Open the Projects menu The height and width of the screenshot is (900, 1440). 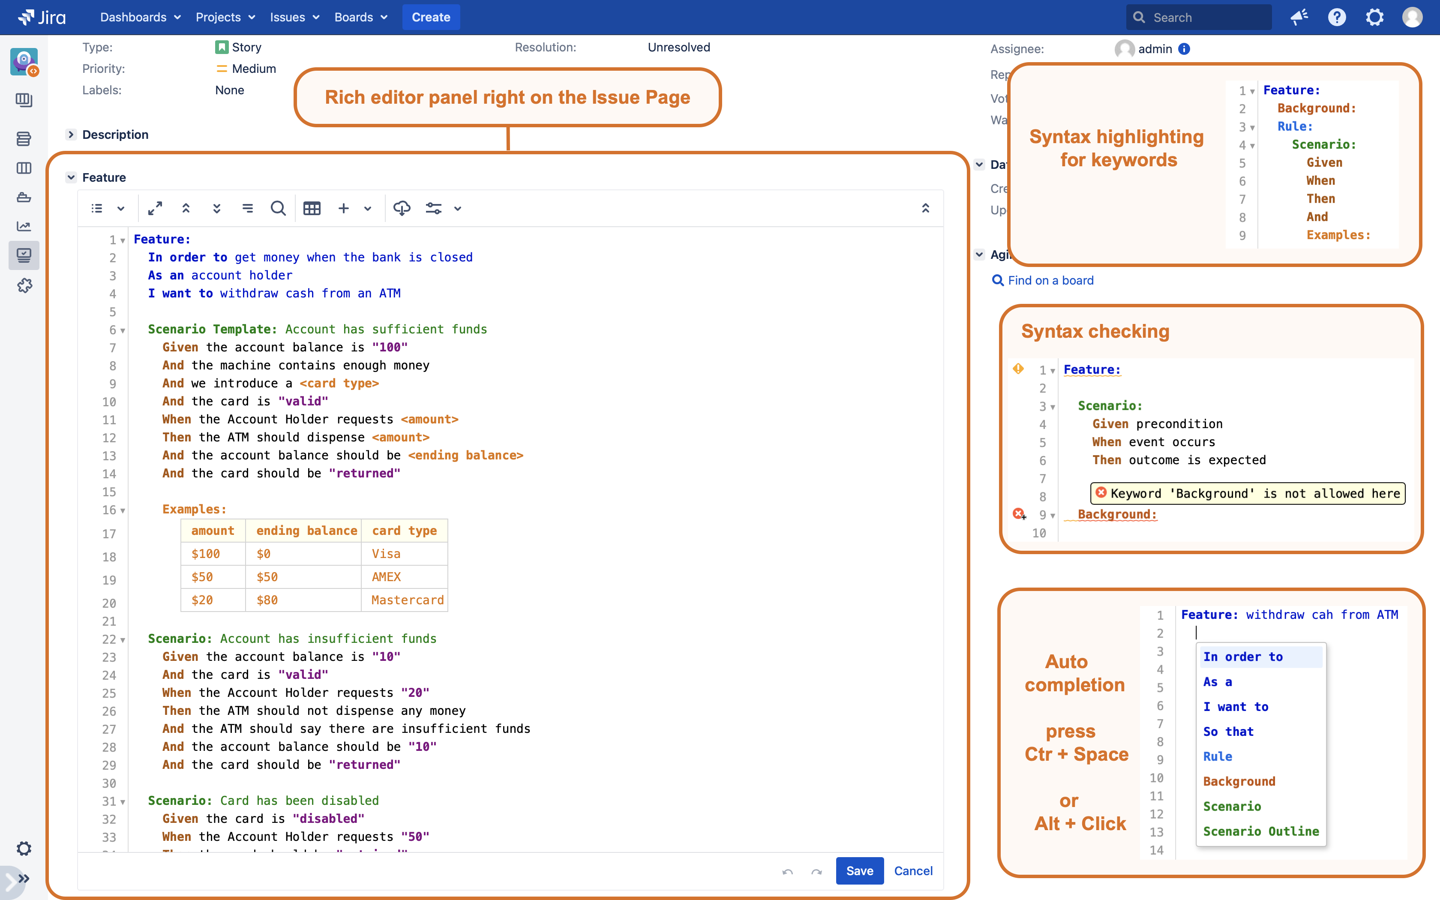tap(225, 17)
